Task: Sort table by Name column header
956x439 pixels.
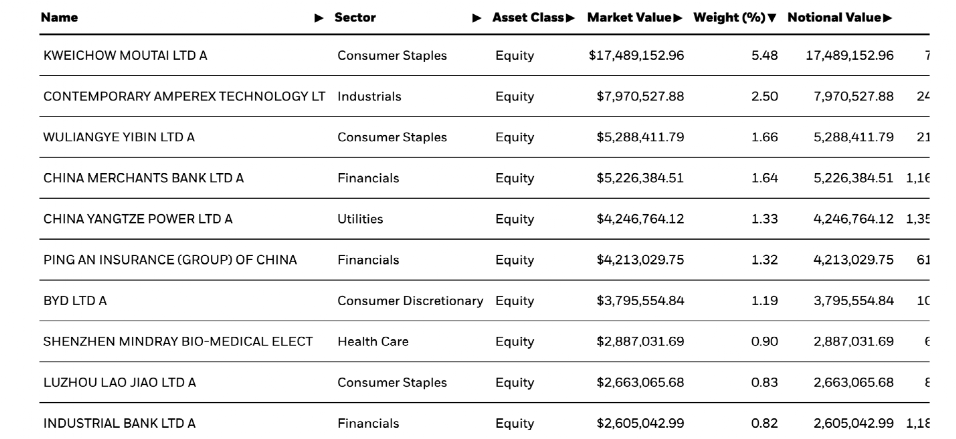Action: pyautogui.click(x=60, y=18)
